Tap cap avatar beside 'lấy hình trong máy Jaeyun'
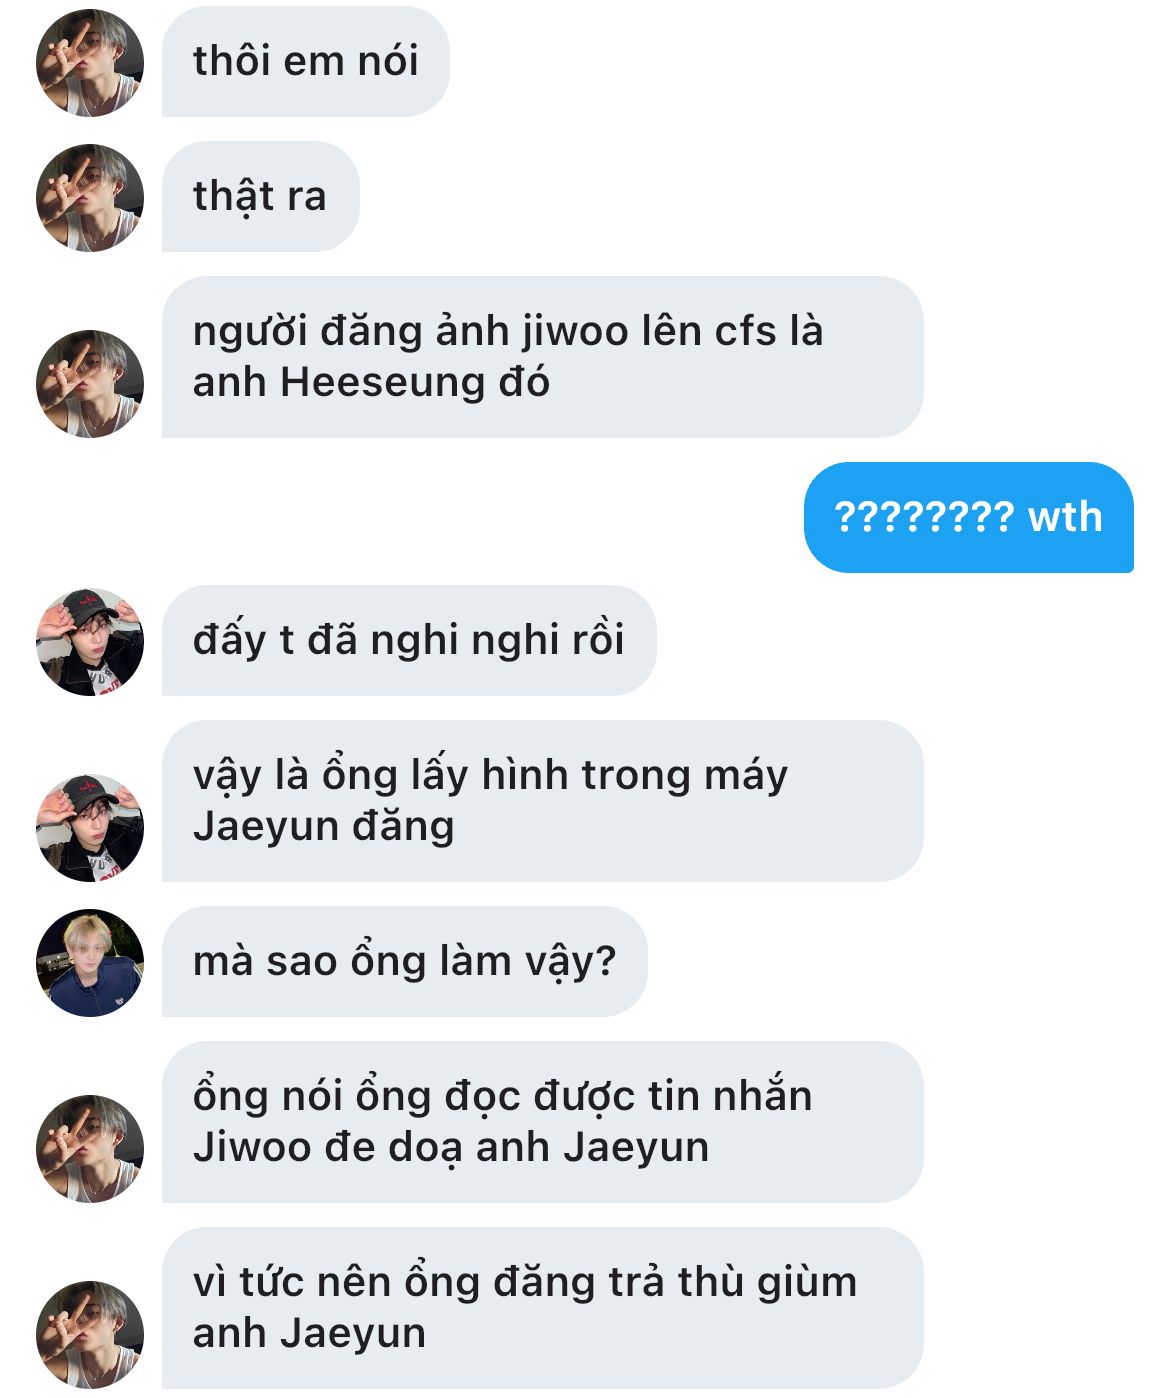The width and height of the screenshot is (1170, 1398). click(x=90, y=828)
